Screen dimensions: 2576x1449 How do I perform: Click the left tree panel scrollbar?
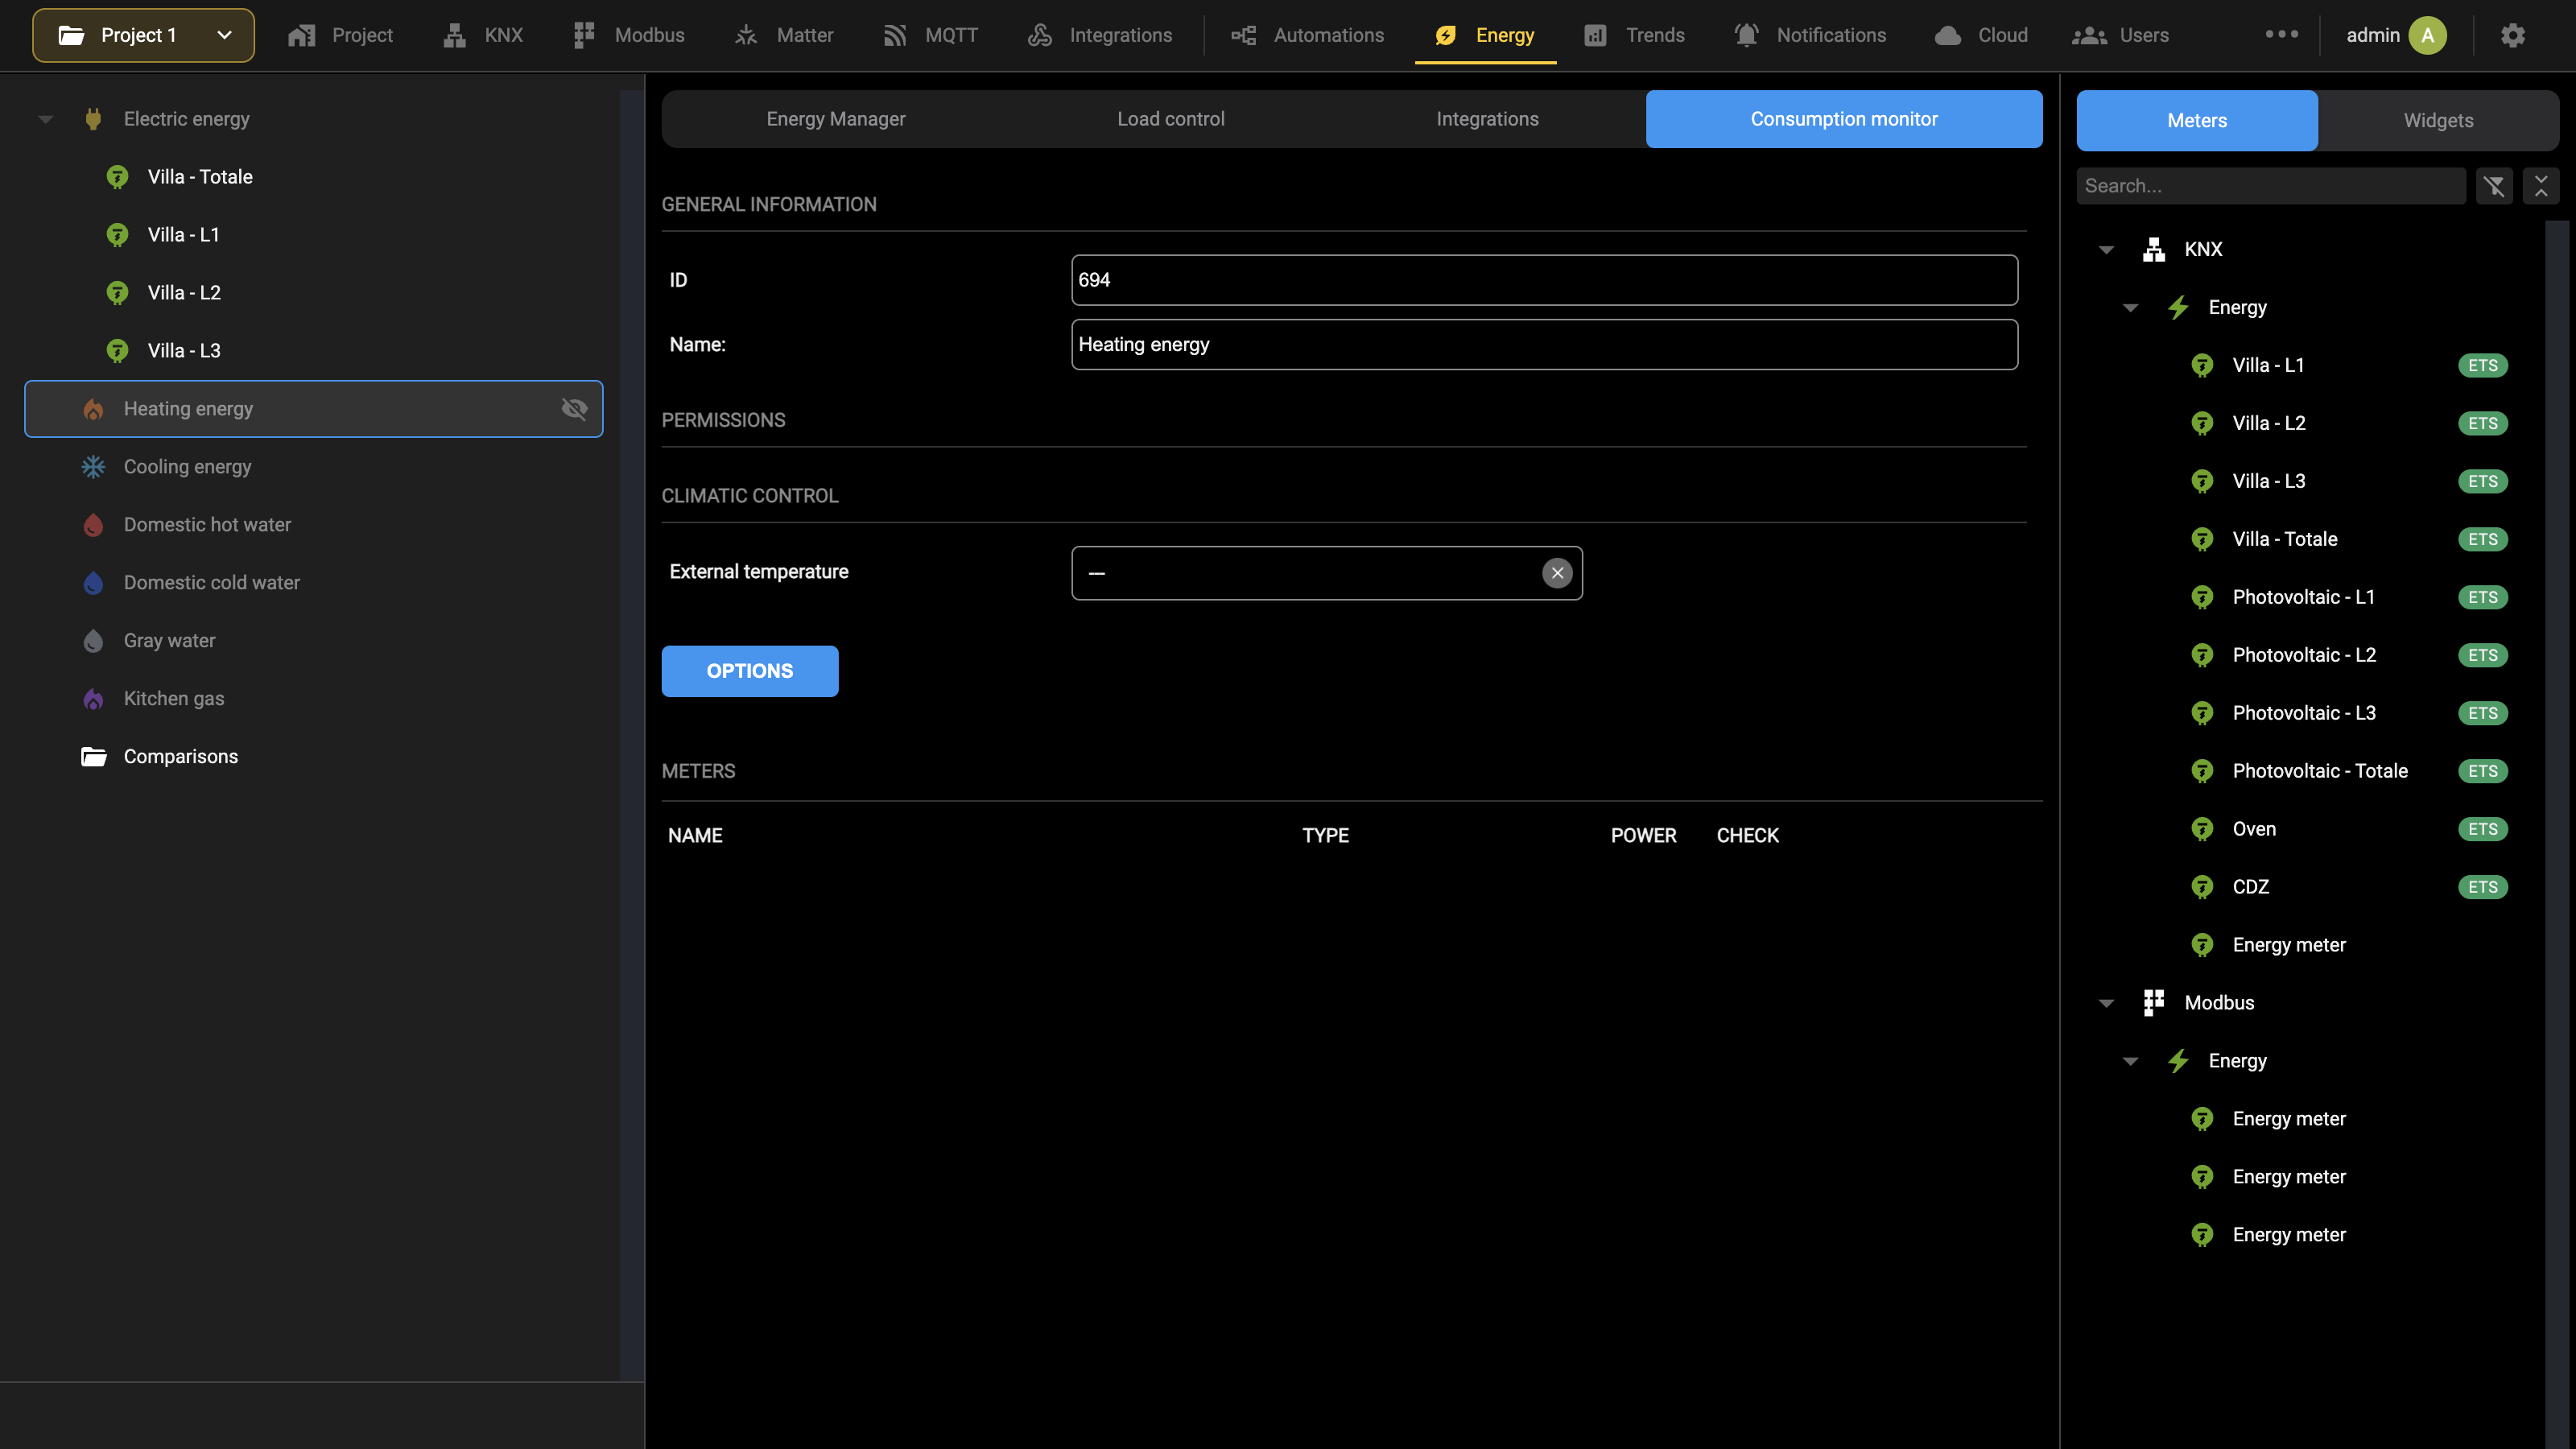(x=631, y=735)
